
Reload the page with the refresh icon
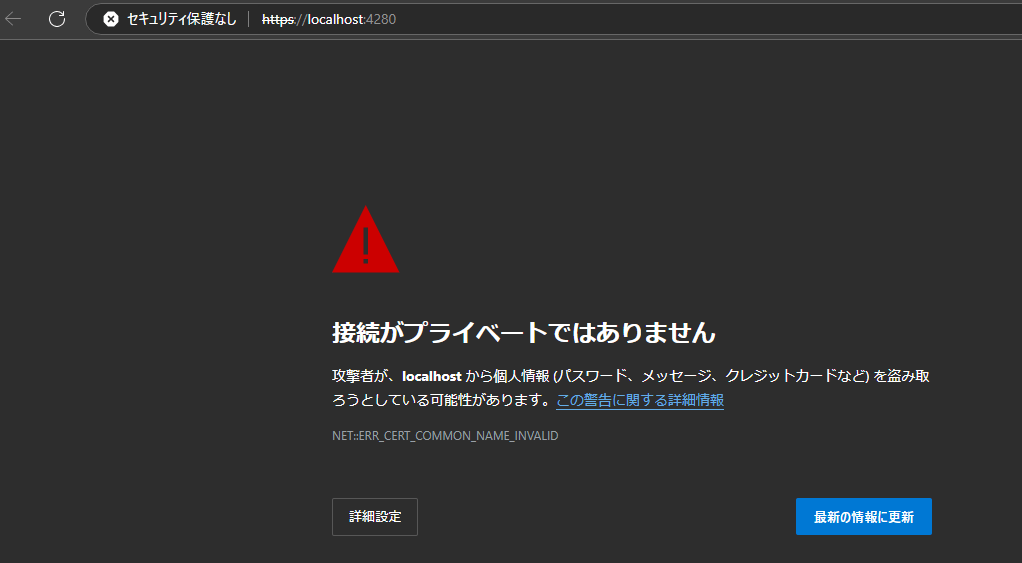click(57, 19)
